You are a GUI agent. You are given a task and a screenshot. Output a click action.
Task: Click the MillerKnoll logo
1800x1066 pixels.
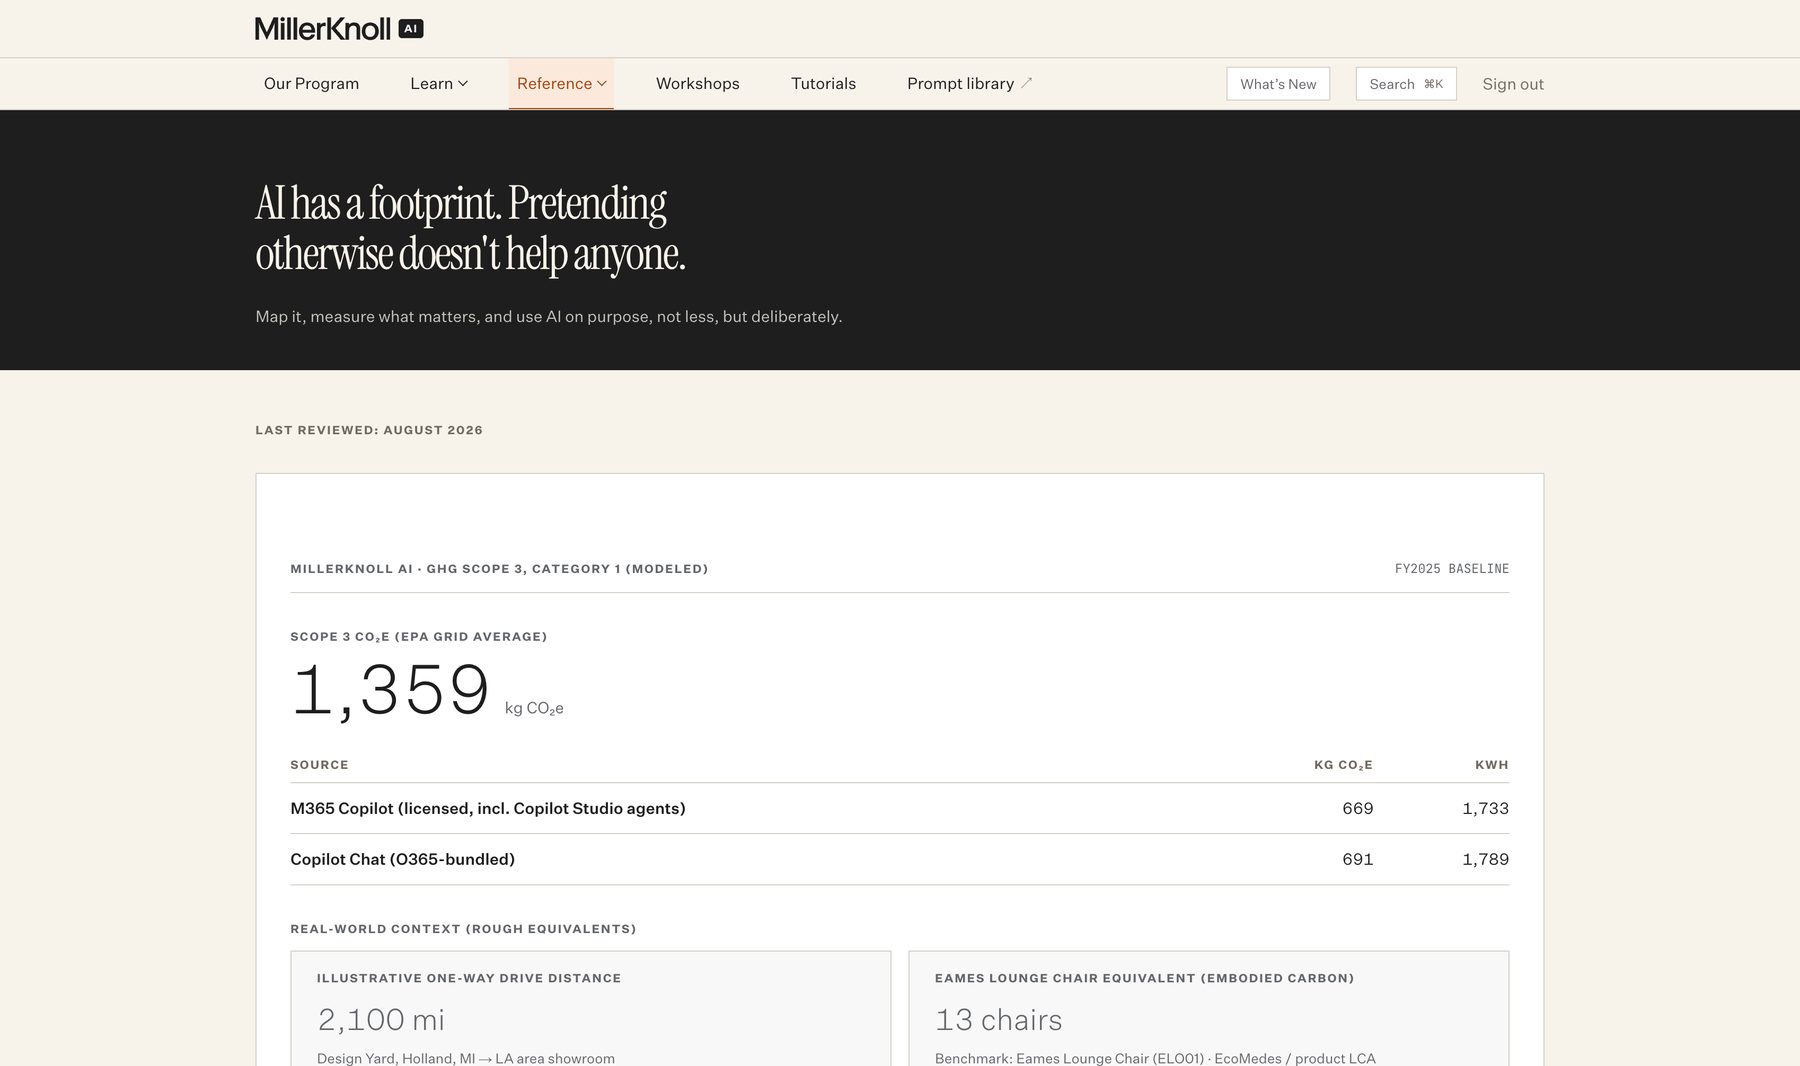(x=322, y=29)
